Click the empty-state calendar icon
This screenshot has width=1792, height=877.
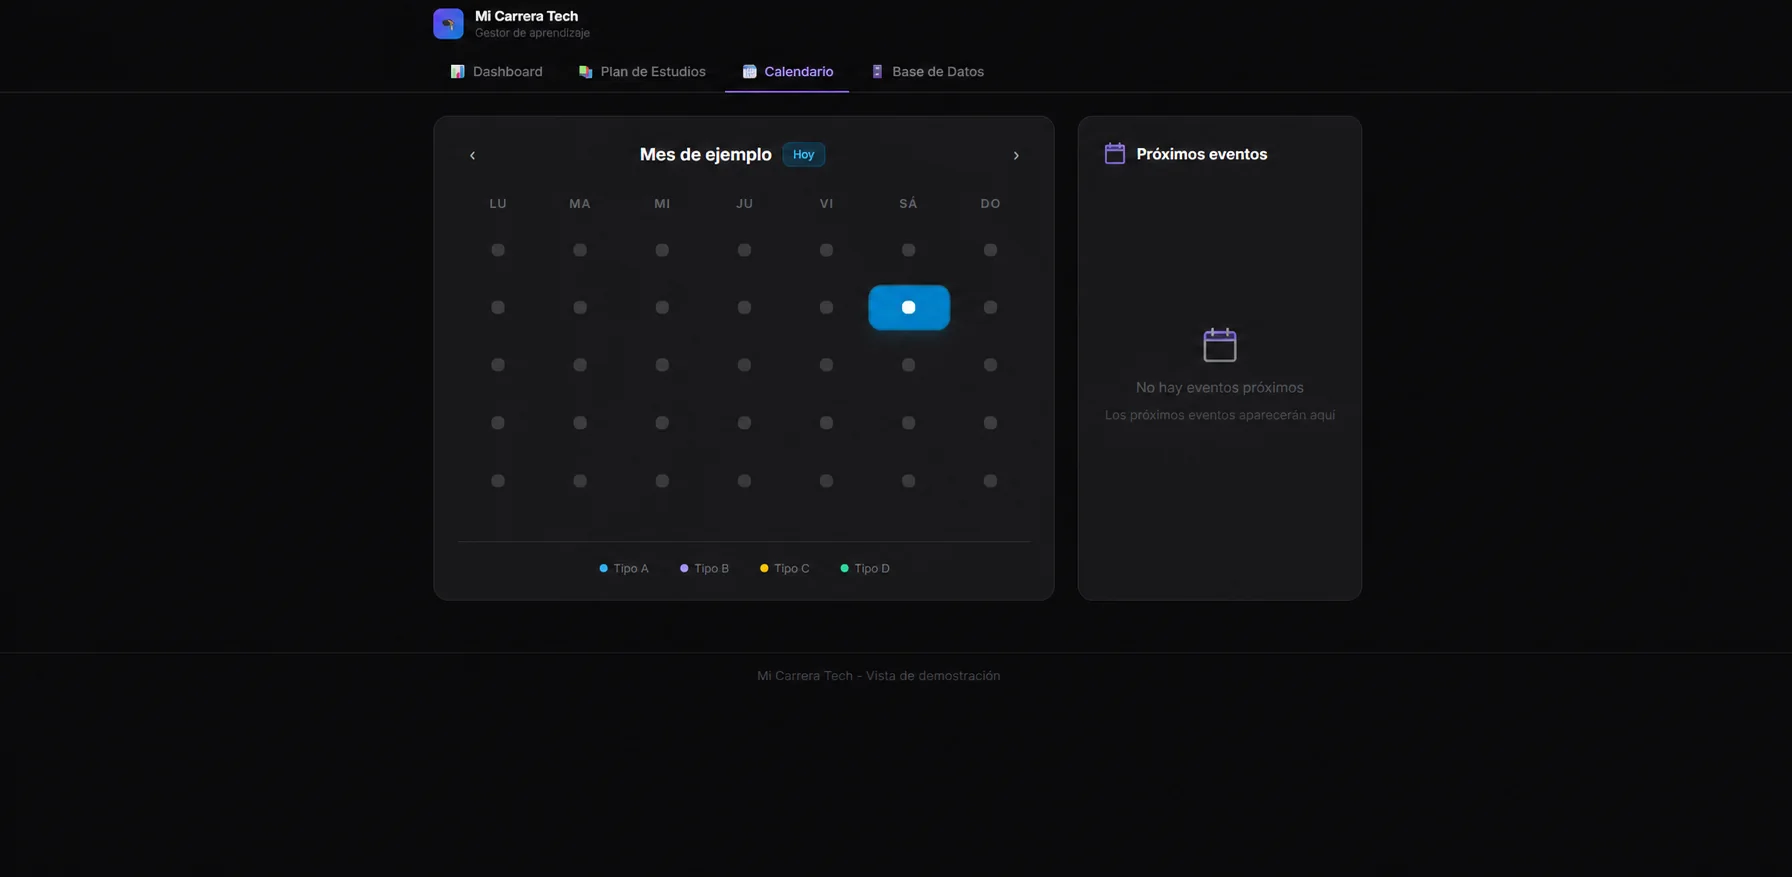pyautogui.click(x=1220, y=344)
